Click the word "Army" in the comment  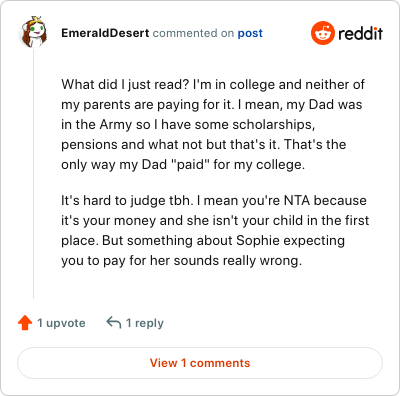[116, 125]
